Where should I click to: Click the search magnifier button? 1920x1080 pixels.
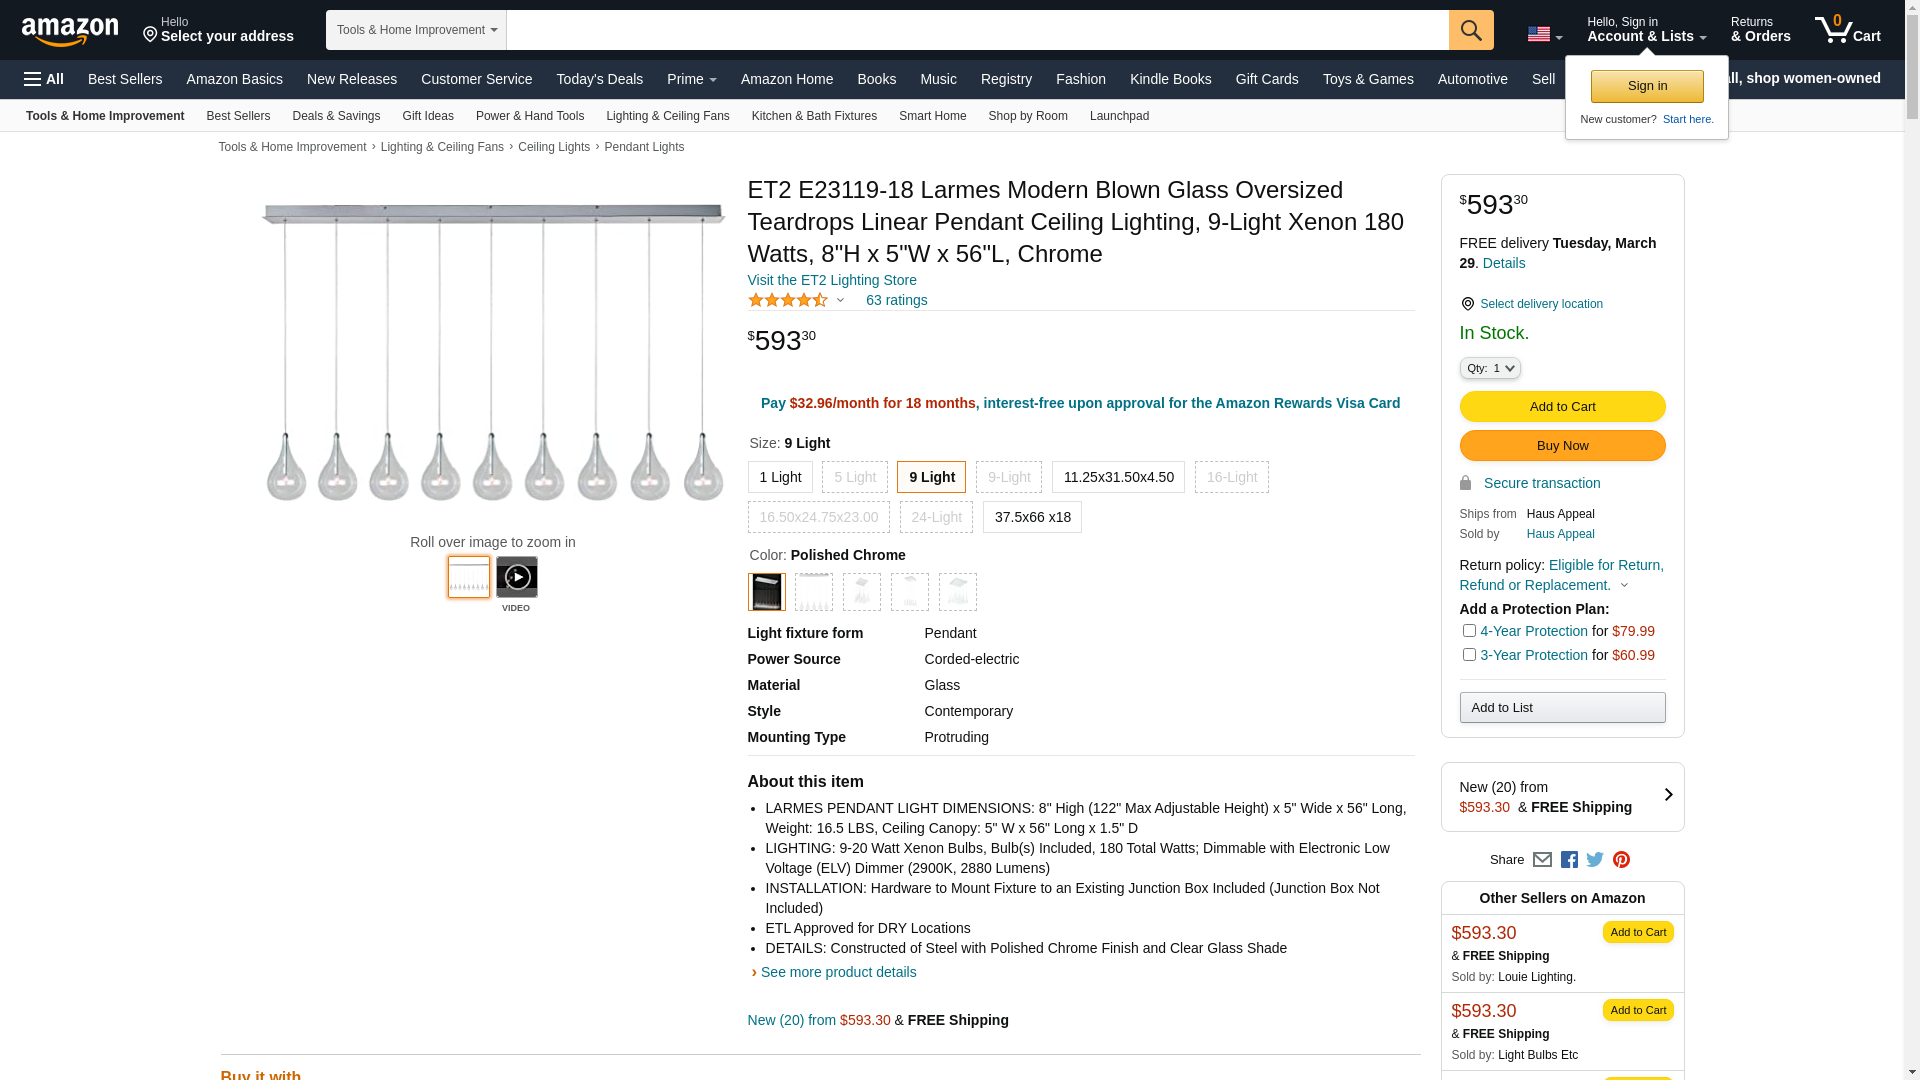click(1471, 30)
